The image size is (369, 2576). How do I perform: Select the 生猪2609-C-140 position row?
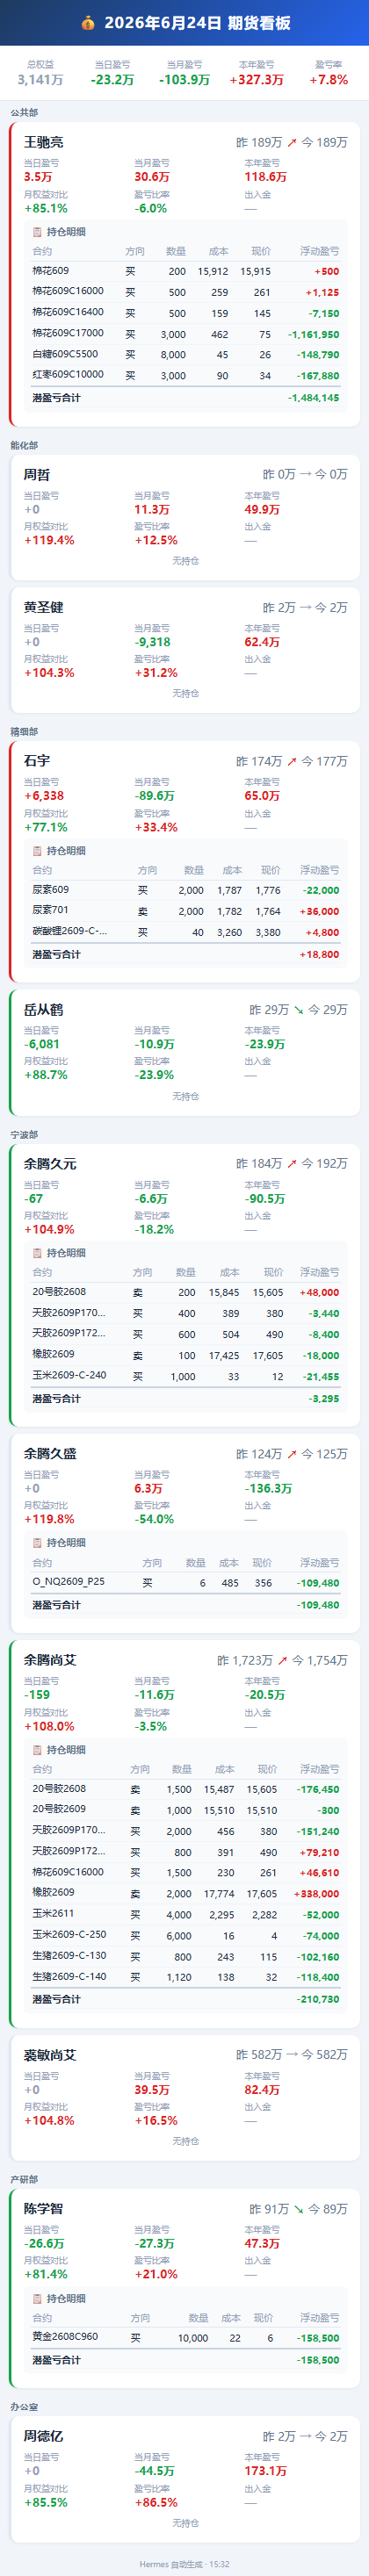tap(186, 1977)
